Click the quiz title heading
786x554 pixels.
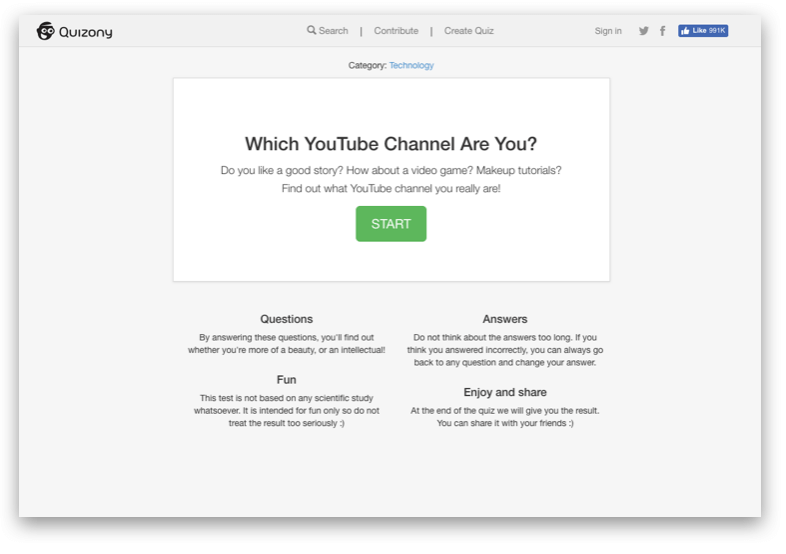click(x=391, y=144)
